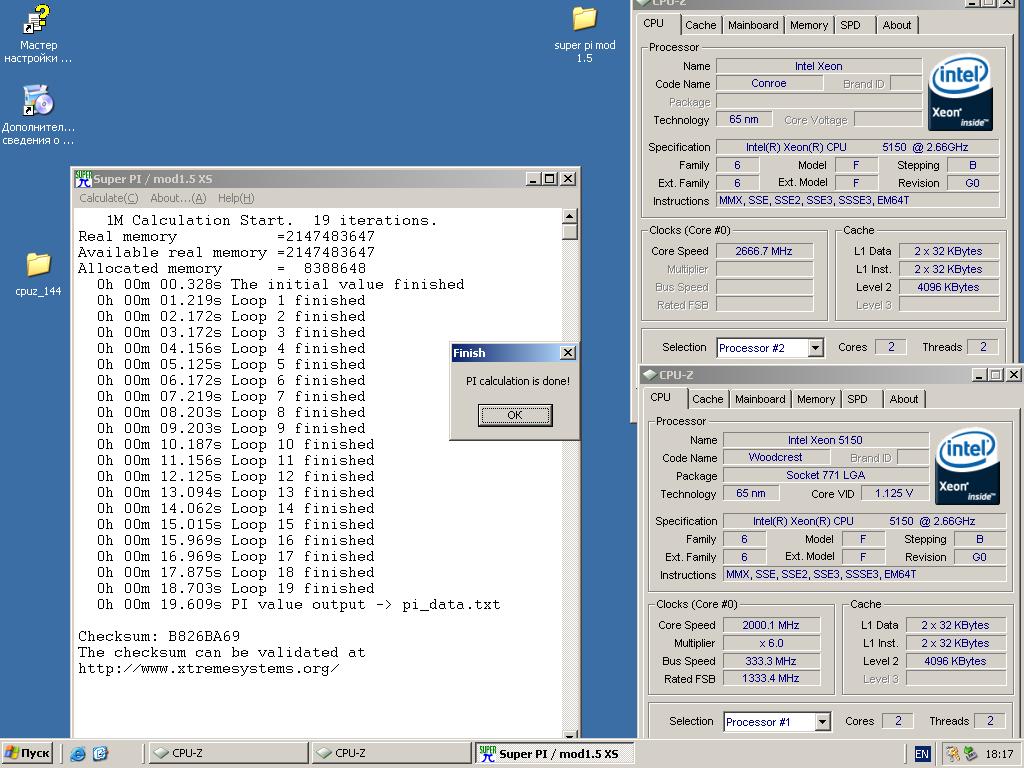Image resolution: width=1024 pixels, height=768 pixels.
Task: Activate Super PI / mod1.5 XS taskbar button
Action: (x=554, y=753)
